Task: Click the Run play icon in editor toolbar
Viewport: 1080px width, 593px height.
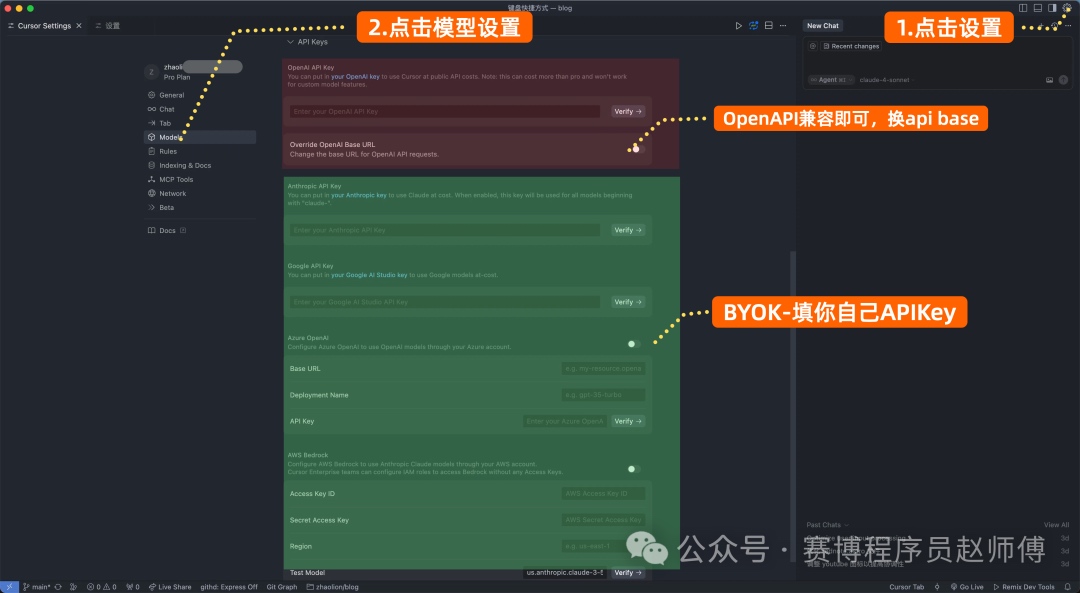Action: click(738, 25)
